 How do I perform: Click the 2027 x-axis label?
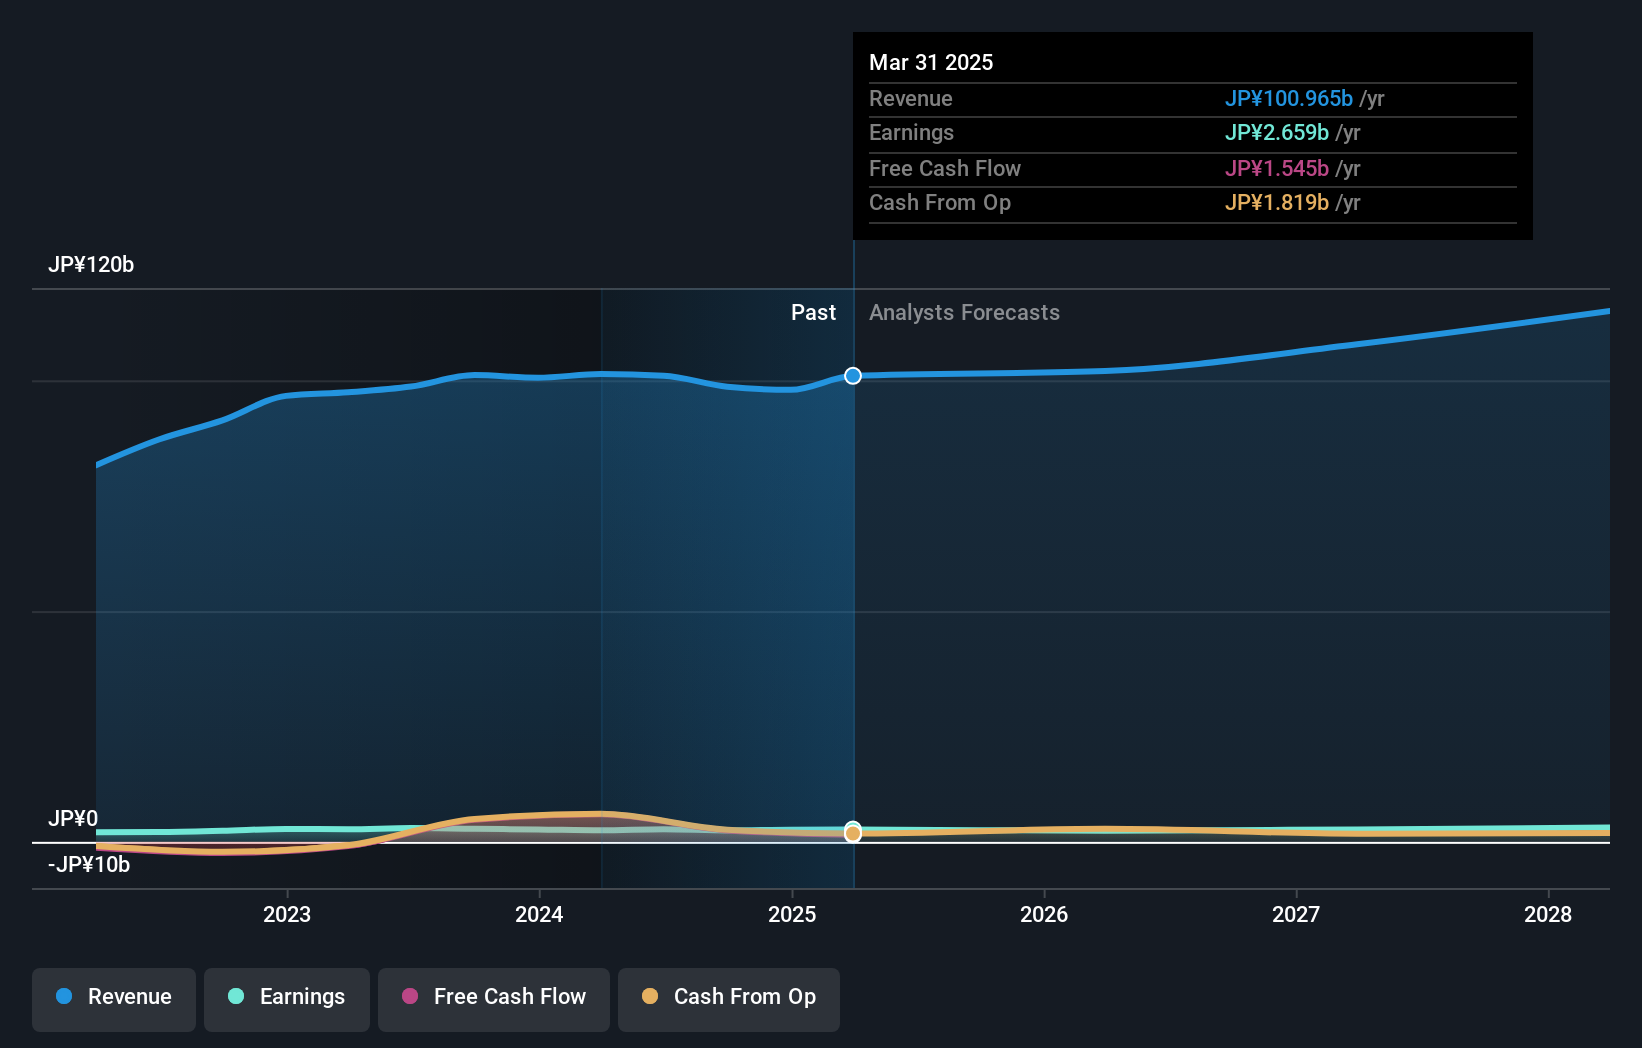[x=1296, y=914]
